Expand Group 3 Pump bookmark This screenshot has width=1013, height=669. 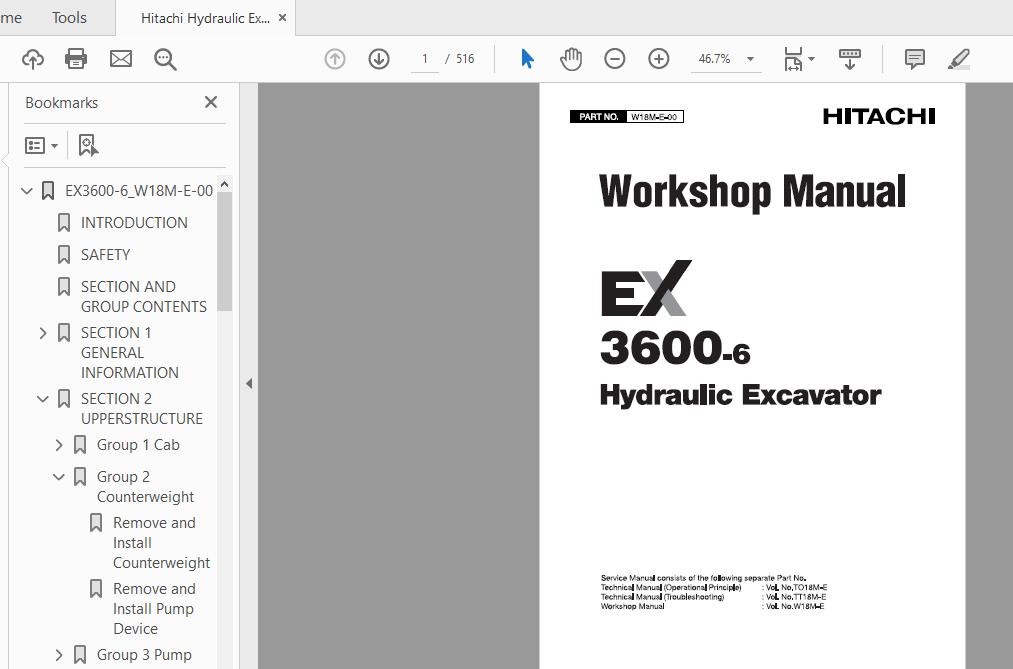(x=59, y=655)
